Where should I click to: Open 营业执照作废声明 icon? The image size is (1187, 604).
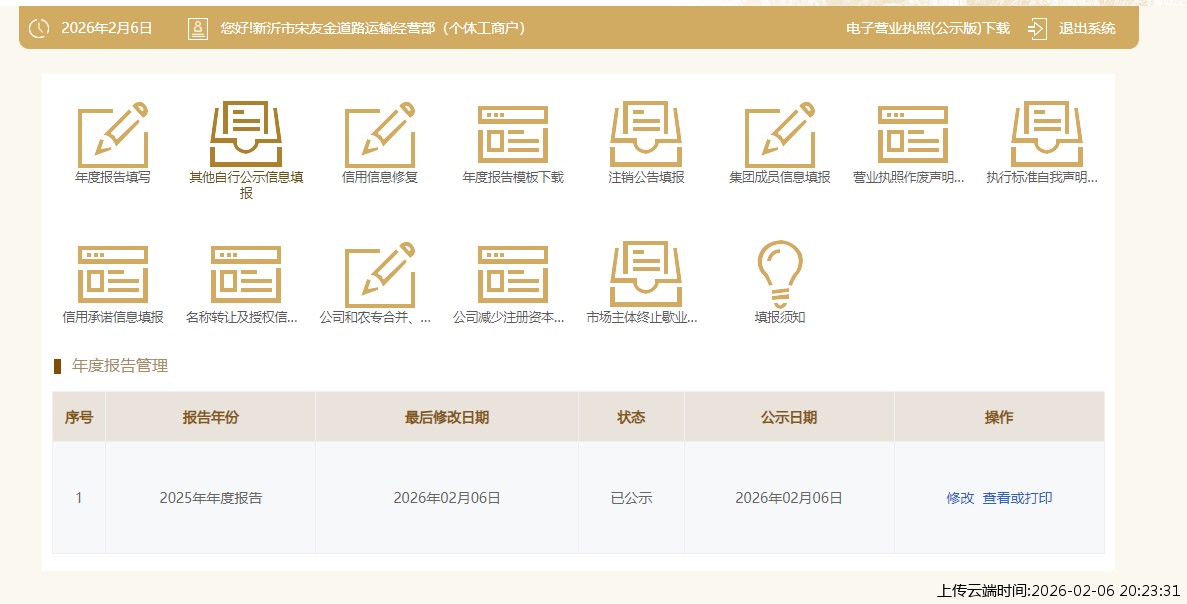pos(913,135)
